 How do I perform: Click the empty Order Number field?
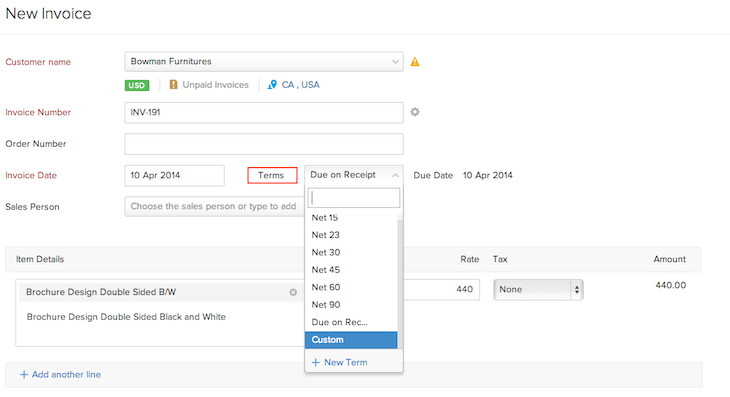tap(264, 144)
